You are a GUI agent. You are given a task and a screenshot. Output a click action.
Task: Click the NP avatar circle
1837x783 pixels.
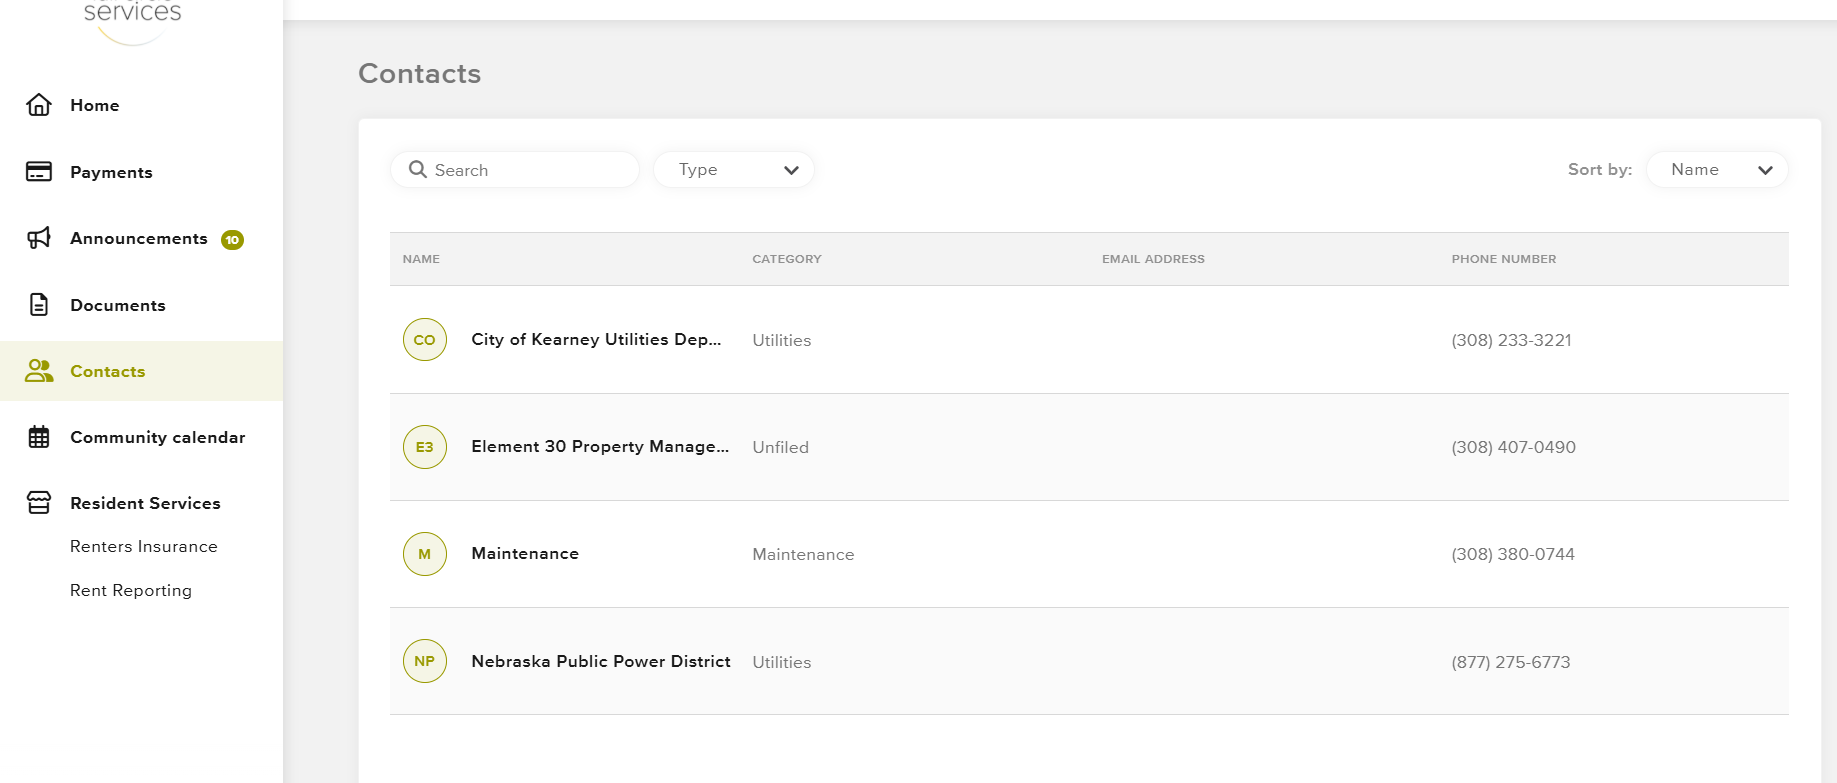pyautogui.click(x=425, y=661)
